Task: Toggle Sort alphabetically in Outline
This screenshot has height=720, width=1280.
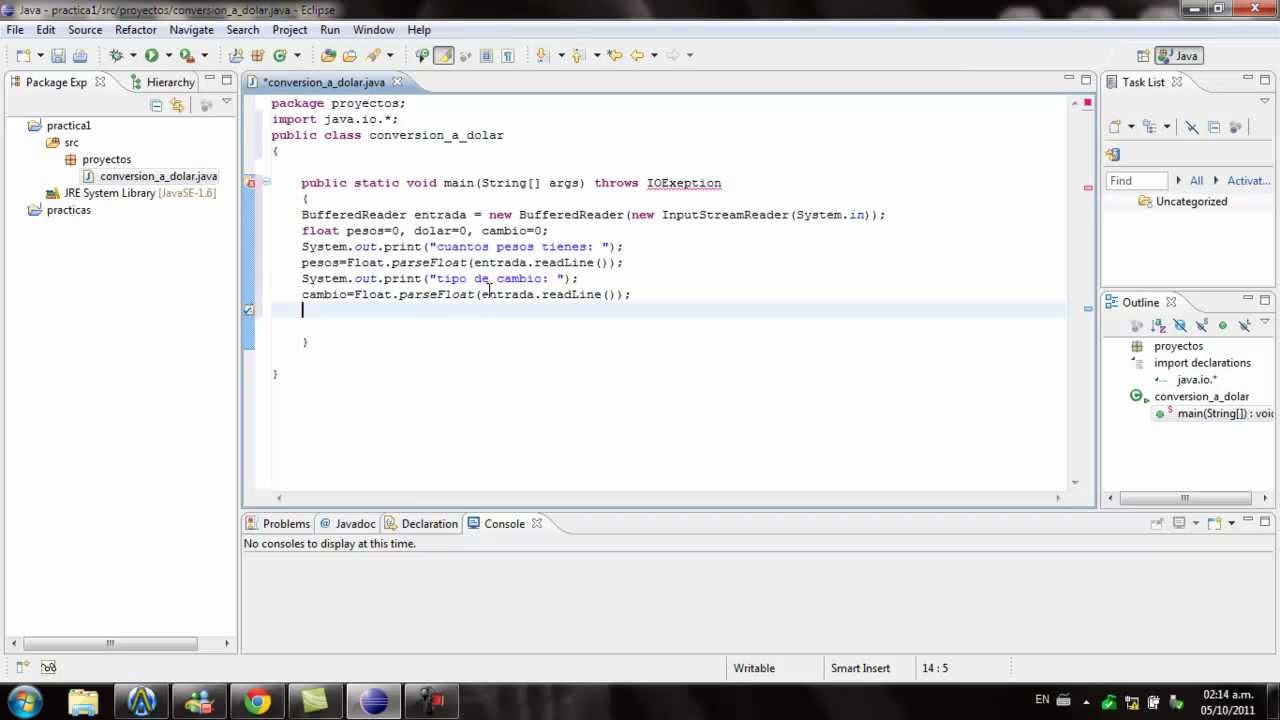Action: tap(1158, 325)
